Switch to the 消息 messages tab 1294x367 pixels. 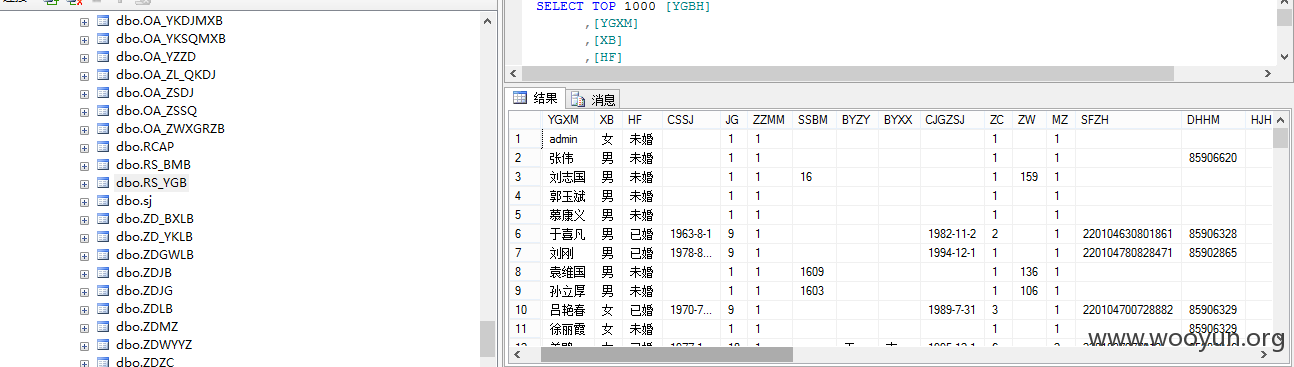[x=593, y=99]
